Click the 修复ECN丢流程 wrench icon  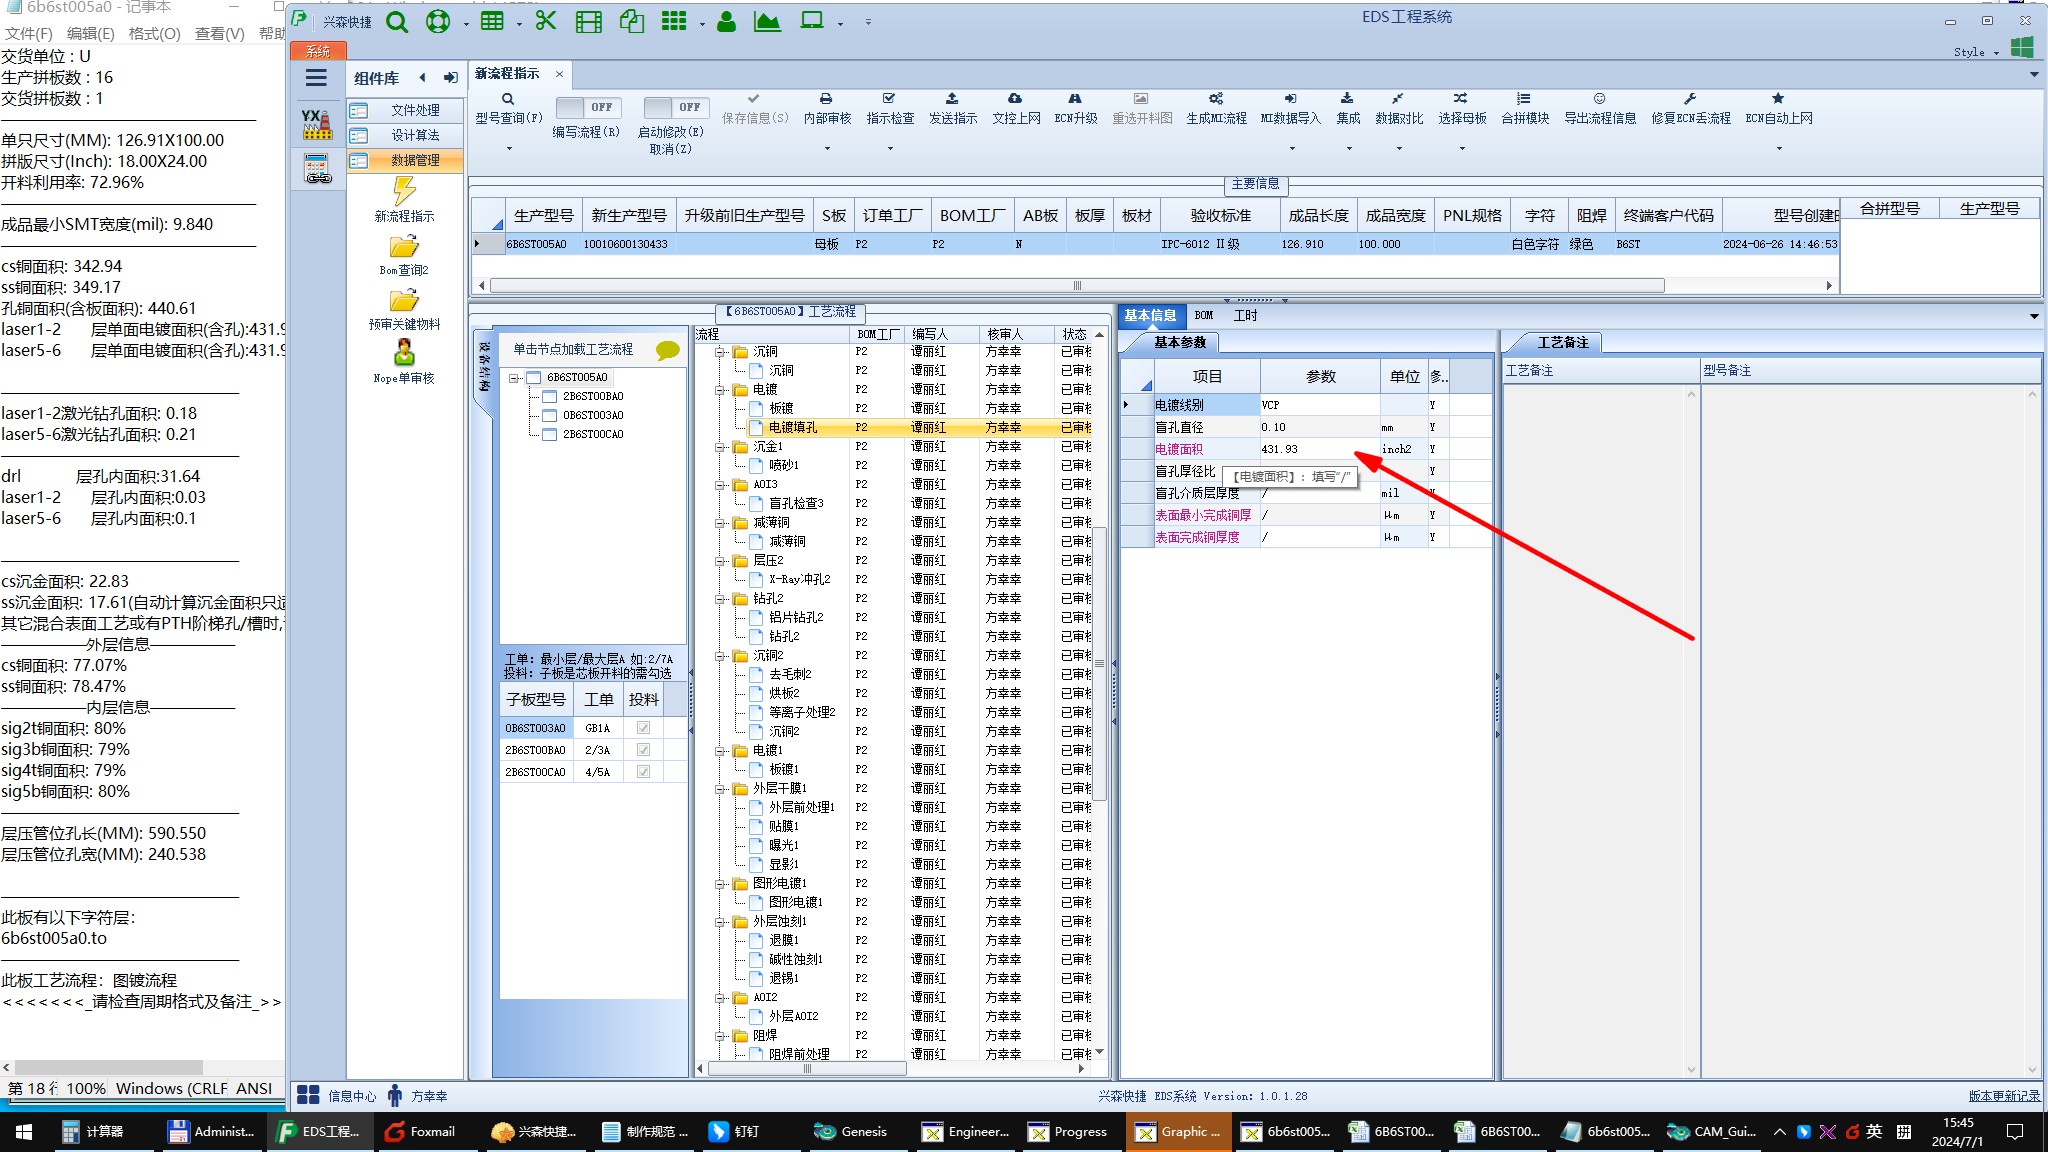point(1690,100)
